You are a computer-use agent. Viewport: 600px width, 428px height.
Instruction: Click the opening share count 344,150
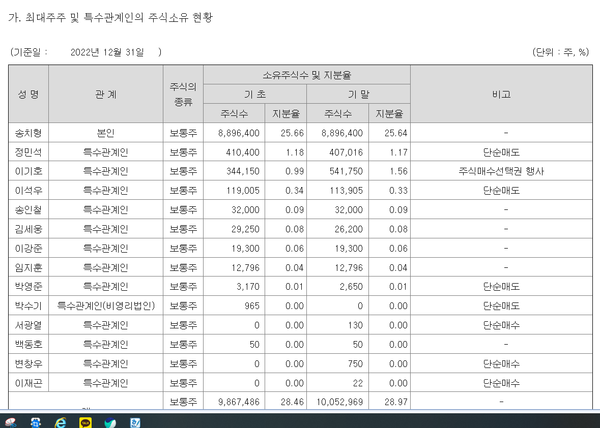[243, 171]
